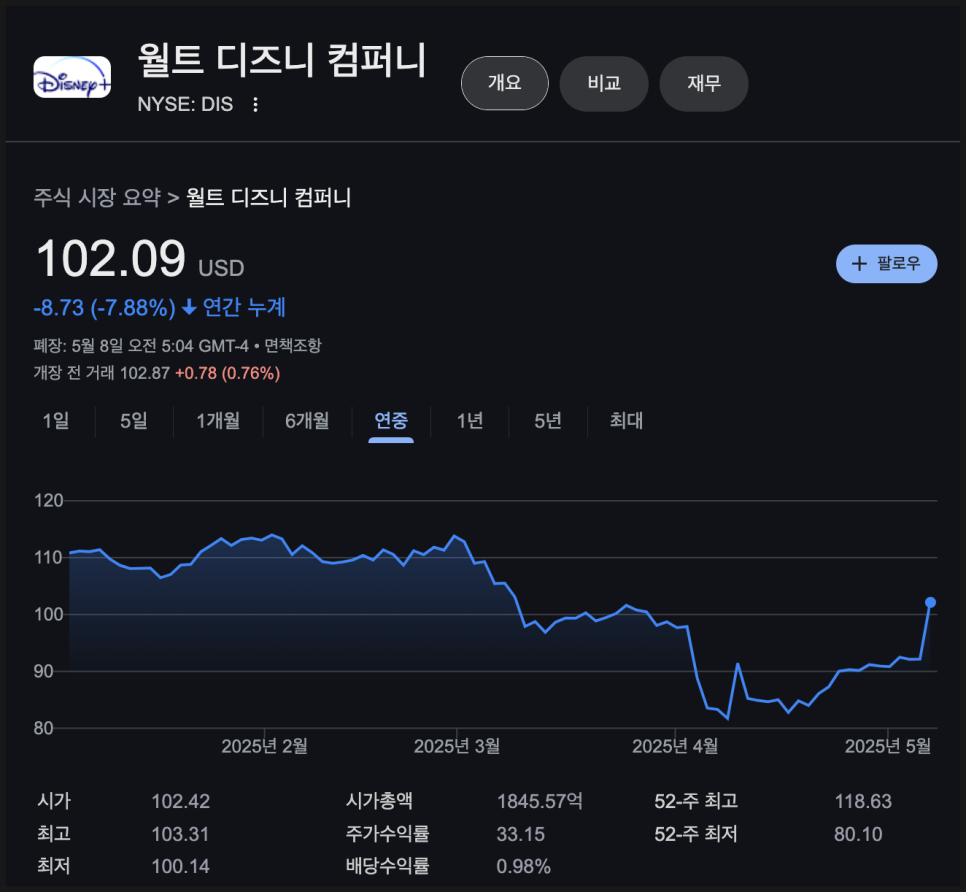The image size is (966, 892).
Task: Click the 시가 value 102.42
Action: click(x=181, y=801)
